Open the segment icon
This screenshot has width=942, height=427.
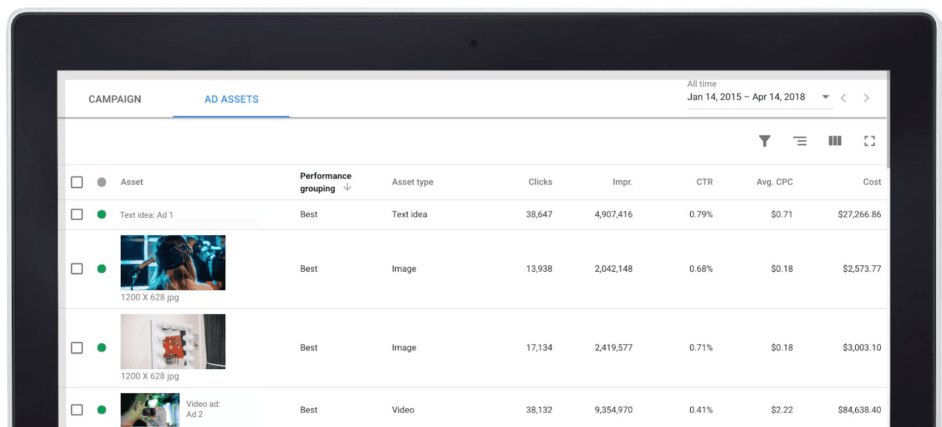tap(800, 141)
